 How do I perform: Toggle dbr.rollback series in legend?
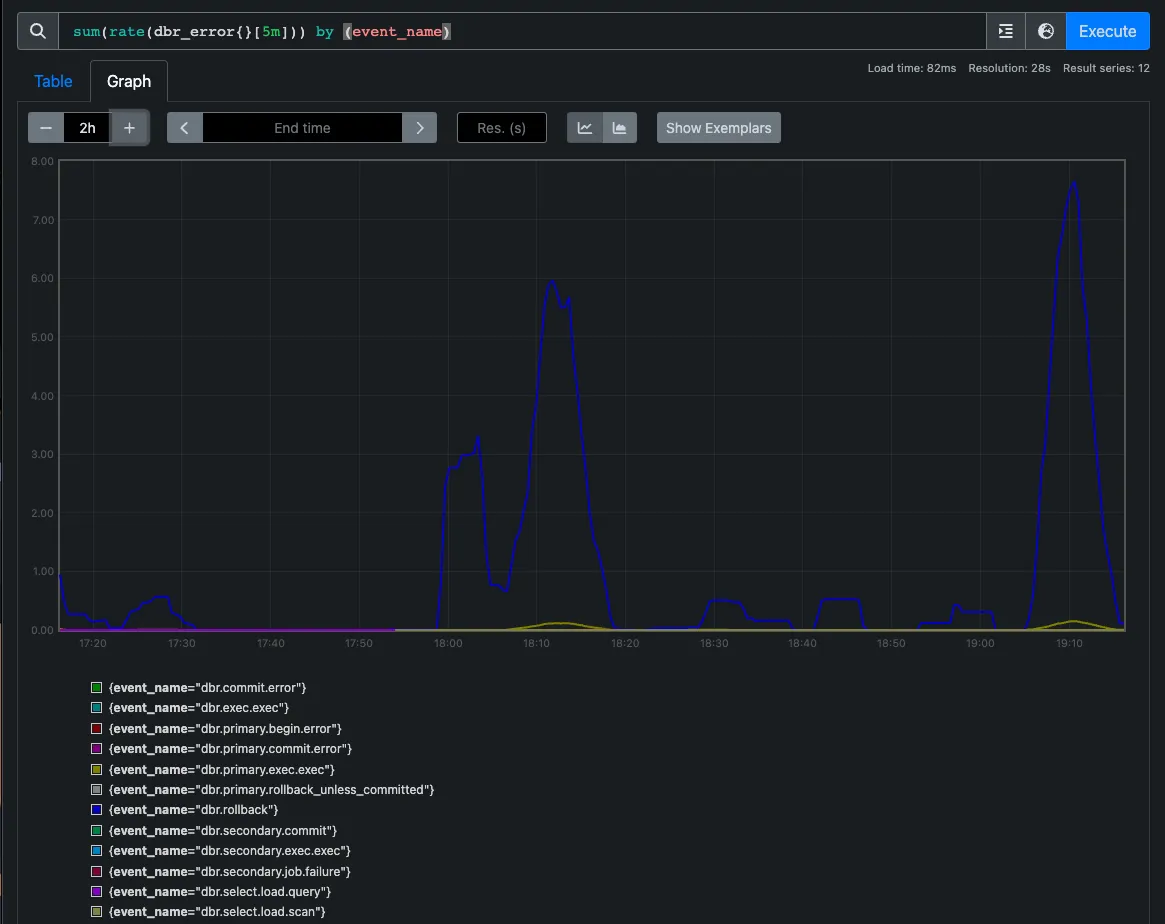[193, 810]
